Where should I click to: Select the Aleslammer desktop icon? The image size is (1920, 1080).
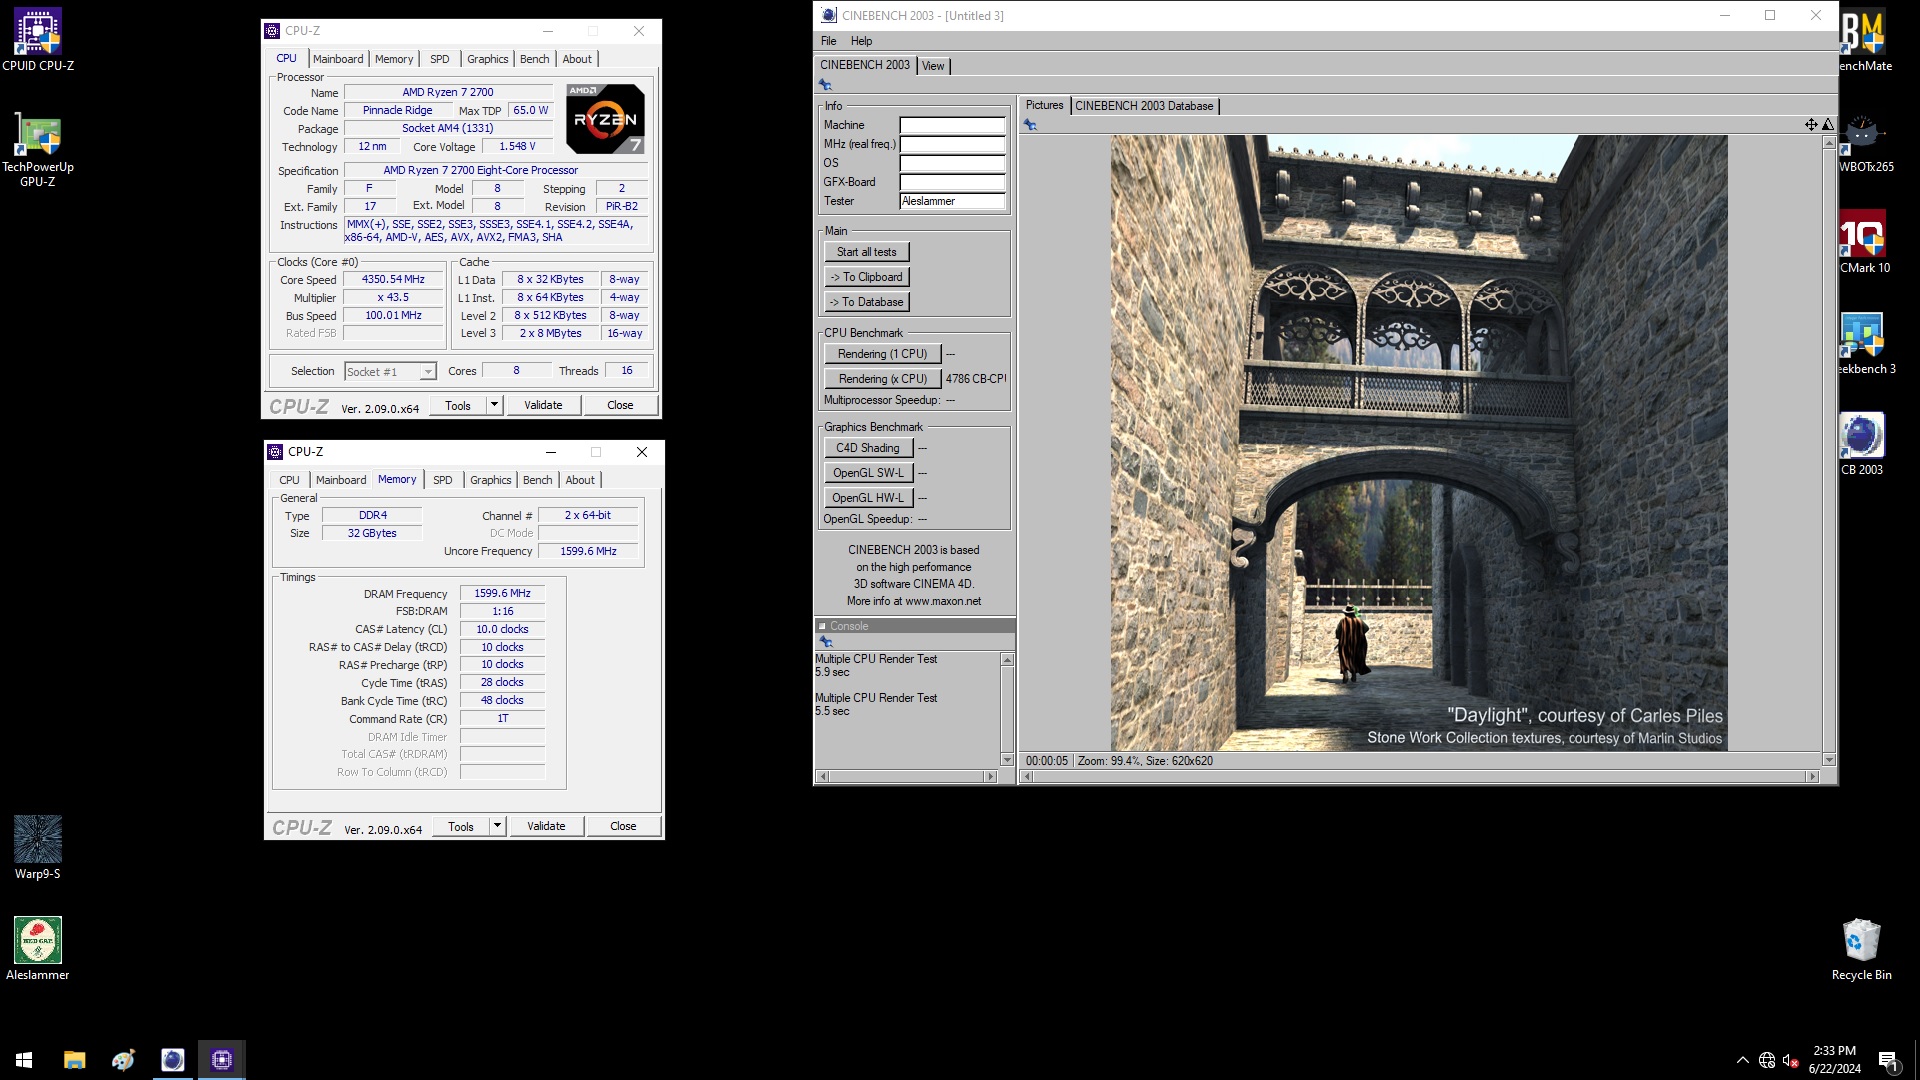(x=38, y=949)
